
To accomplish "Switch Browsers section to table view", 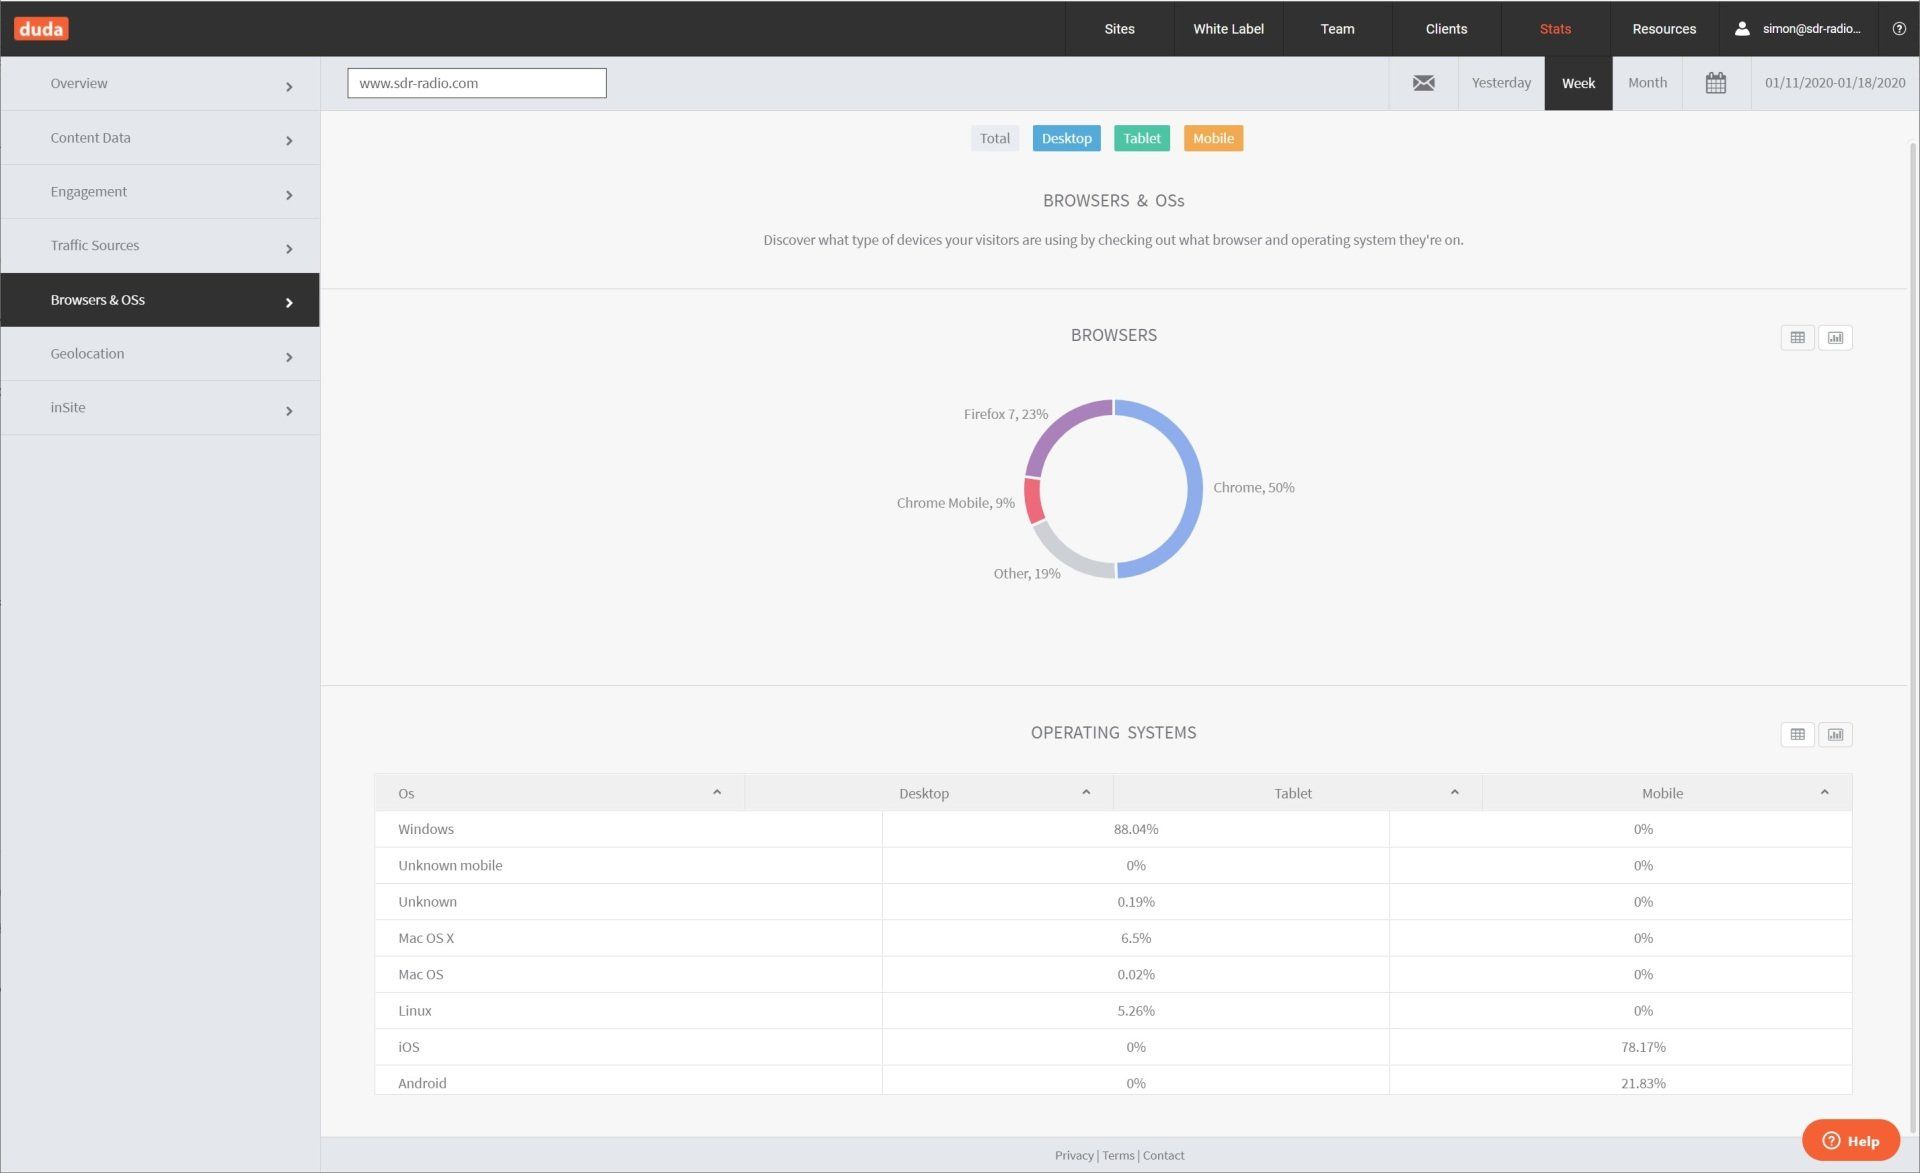I will coord(1797,338).
